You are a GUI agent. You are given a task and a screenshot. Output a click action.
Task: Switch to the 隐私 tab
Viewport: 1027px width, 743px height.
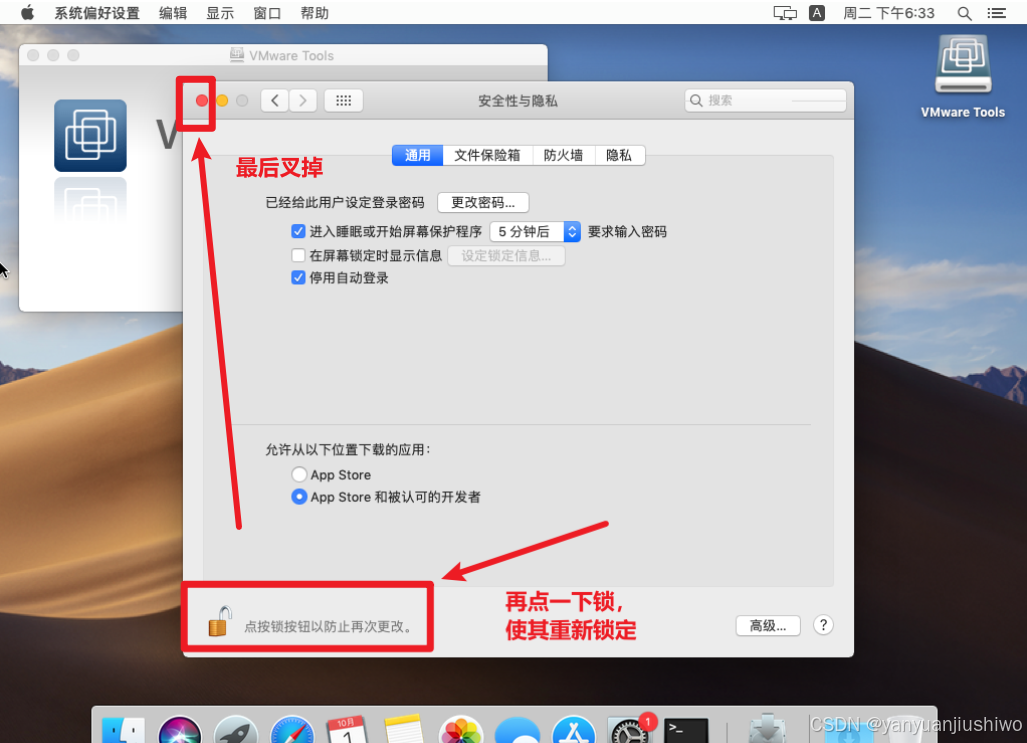pyautogui.click(x=619, y=155)
